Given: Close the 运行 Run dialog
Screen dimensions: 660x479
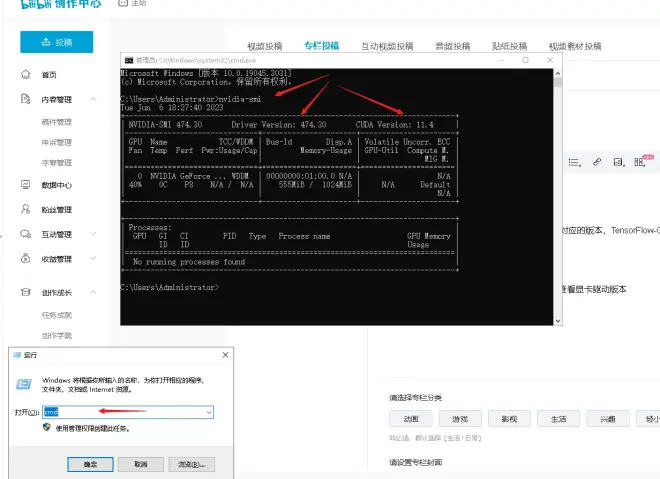Looking at the screenshot, I should 226,355.
